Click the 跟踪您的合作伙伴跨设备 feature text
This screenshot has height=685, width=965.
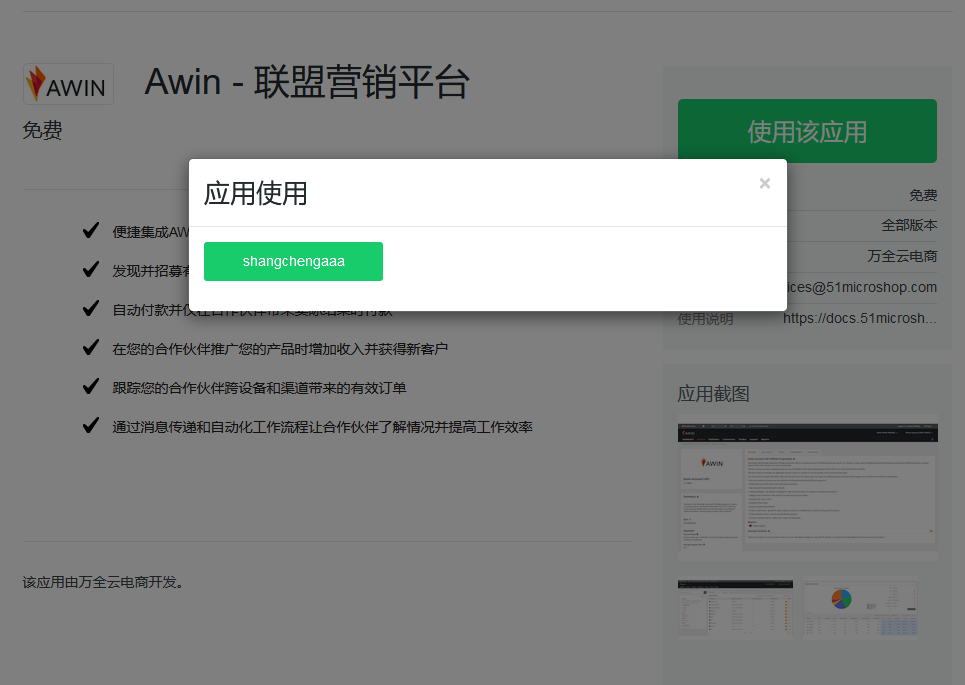(259, 388)
